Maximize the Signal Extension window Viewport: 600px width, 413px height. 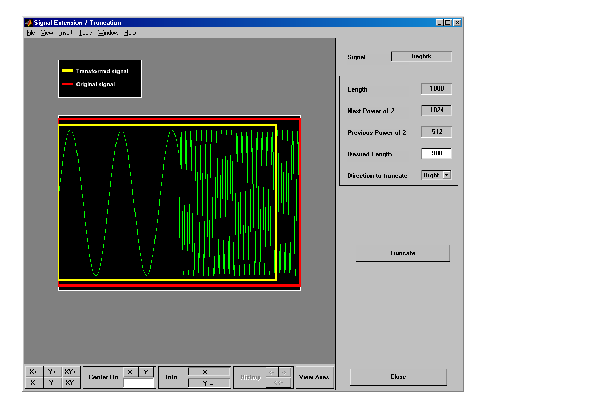tap(447, 23)
